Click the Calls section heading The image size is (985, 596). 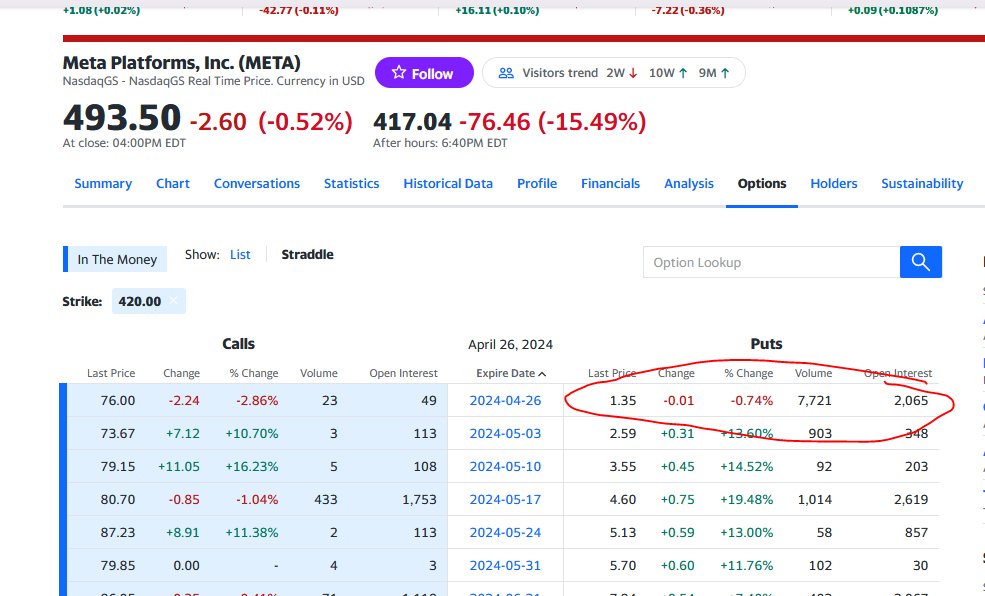(238, 344)
